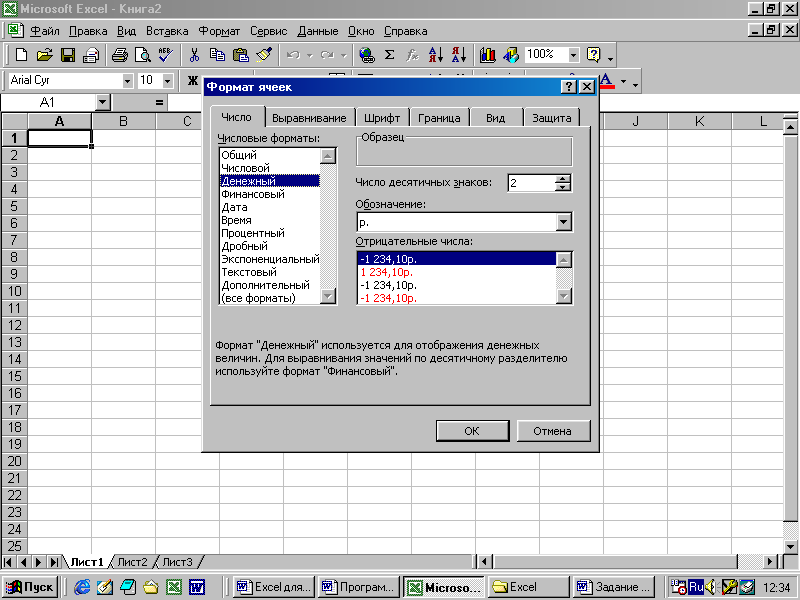The height and width of the screenshot is (600, 800).
Task: Sort ascending with the A-Z icon
Action: (x=436, y=55)
